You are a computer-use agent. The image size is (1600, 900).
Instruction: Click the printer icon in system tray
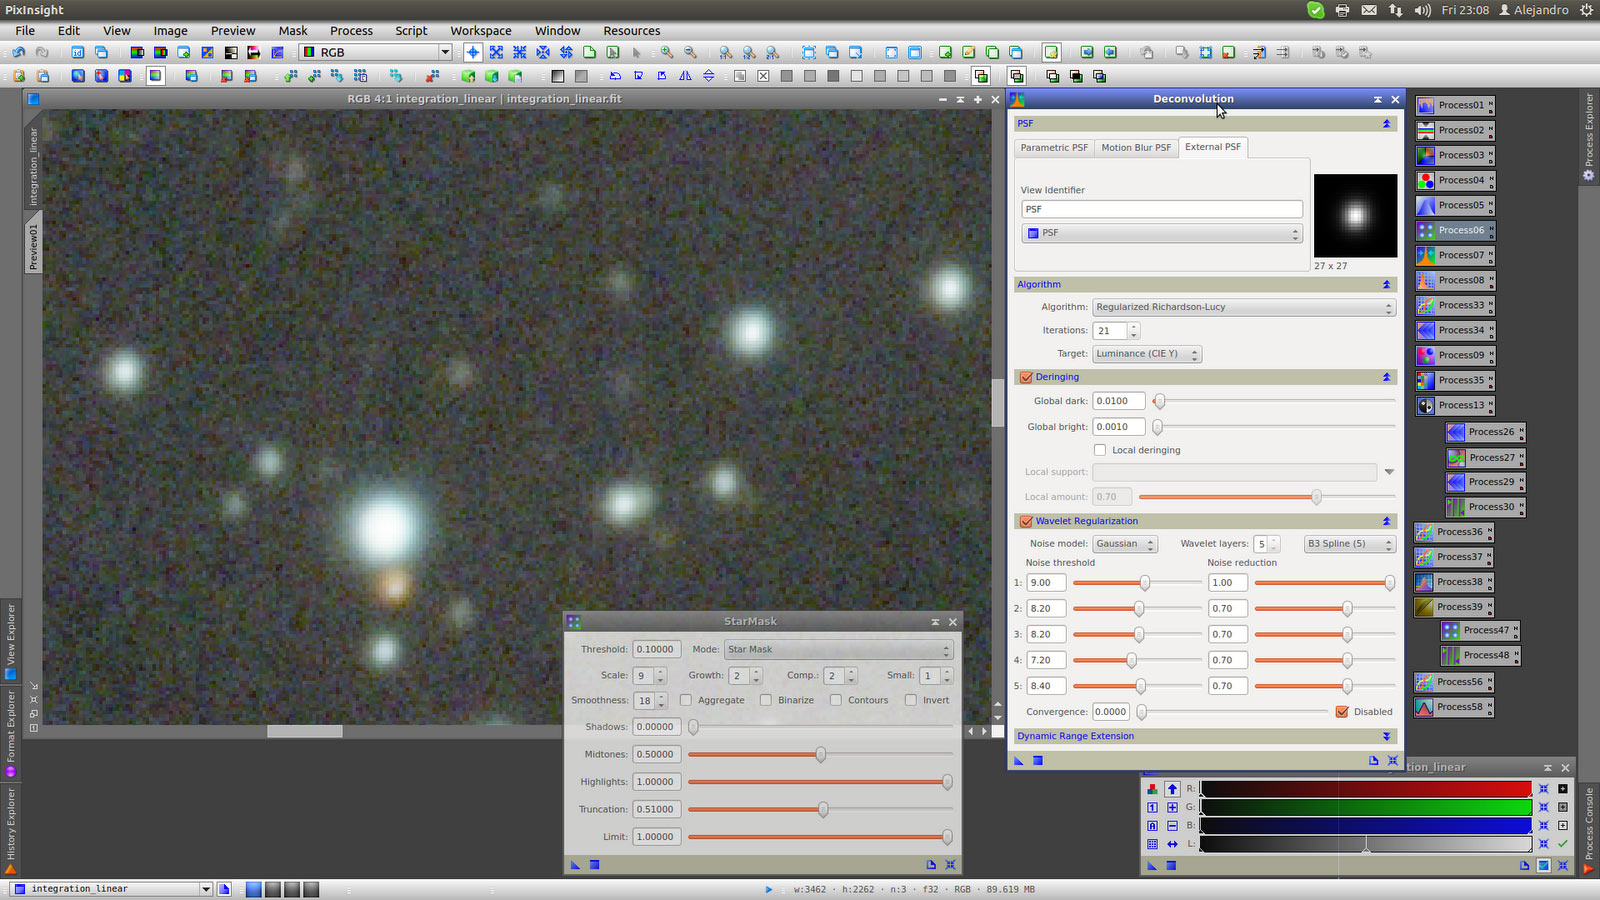coord(1342,10)
